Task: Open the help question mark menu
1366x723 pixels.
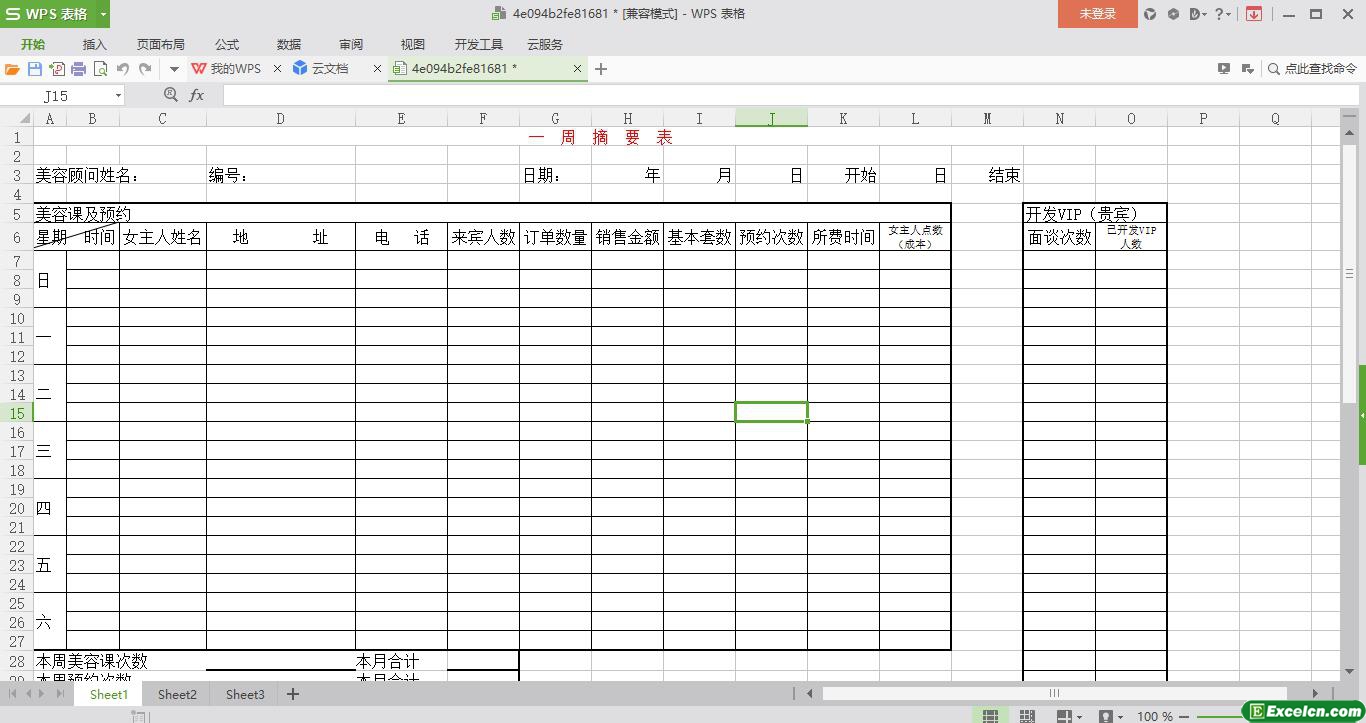Action: coord(1222,14)
